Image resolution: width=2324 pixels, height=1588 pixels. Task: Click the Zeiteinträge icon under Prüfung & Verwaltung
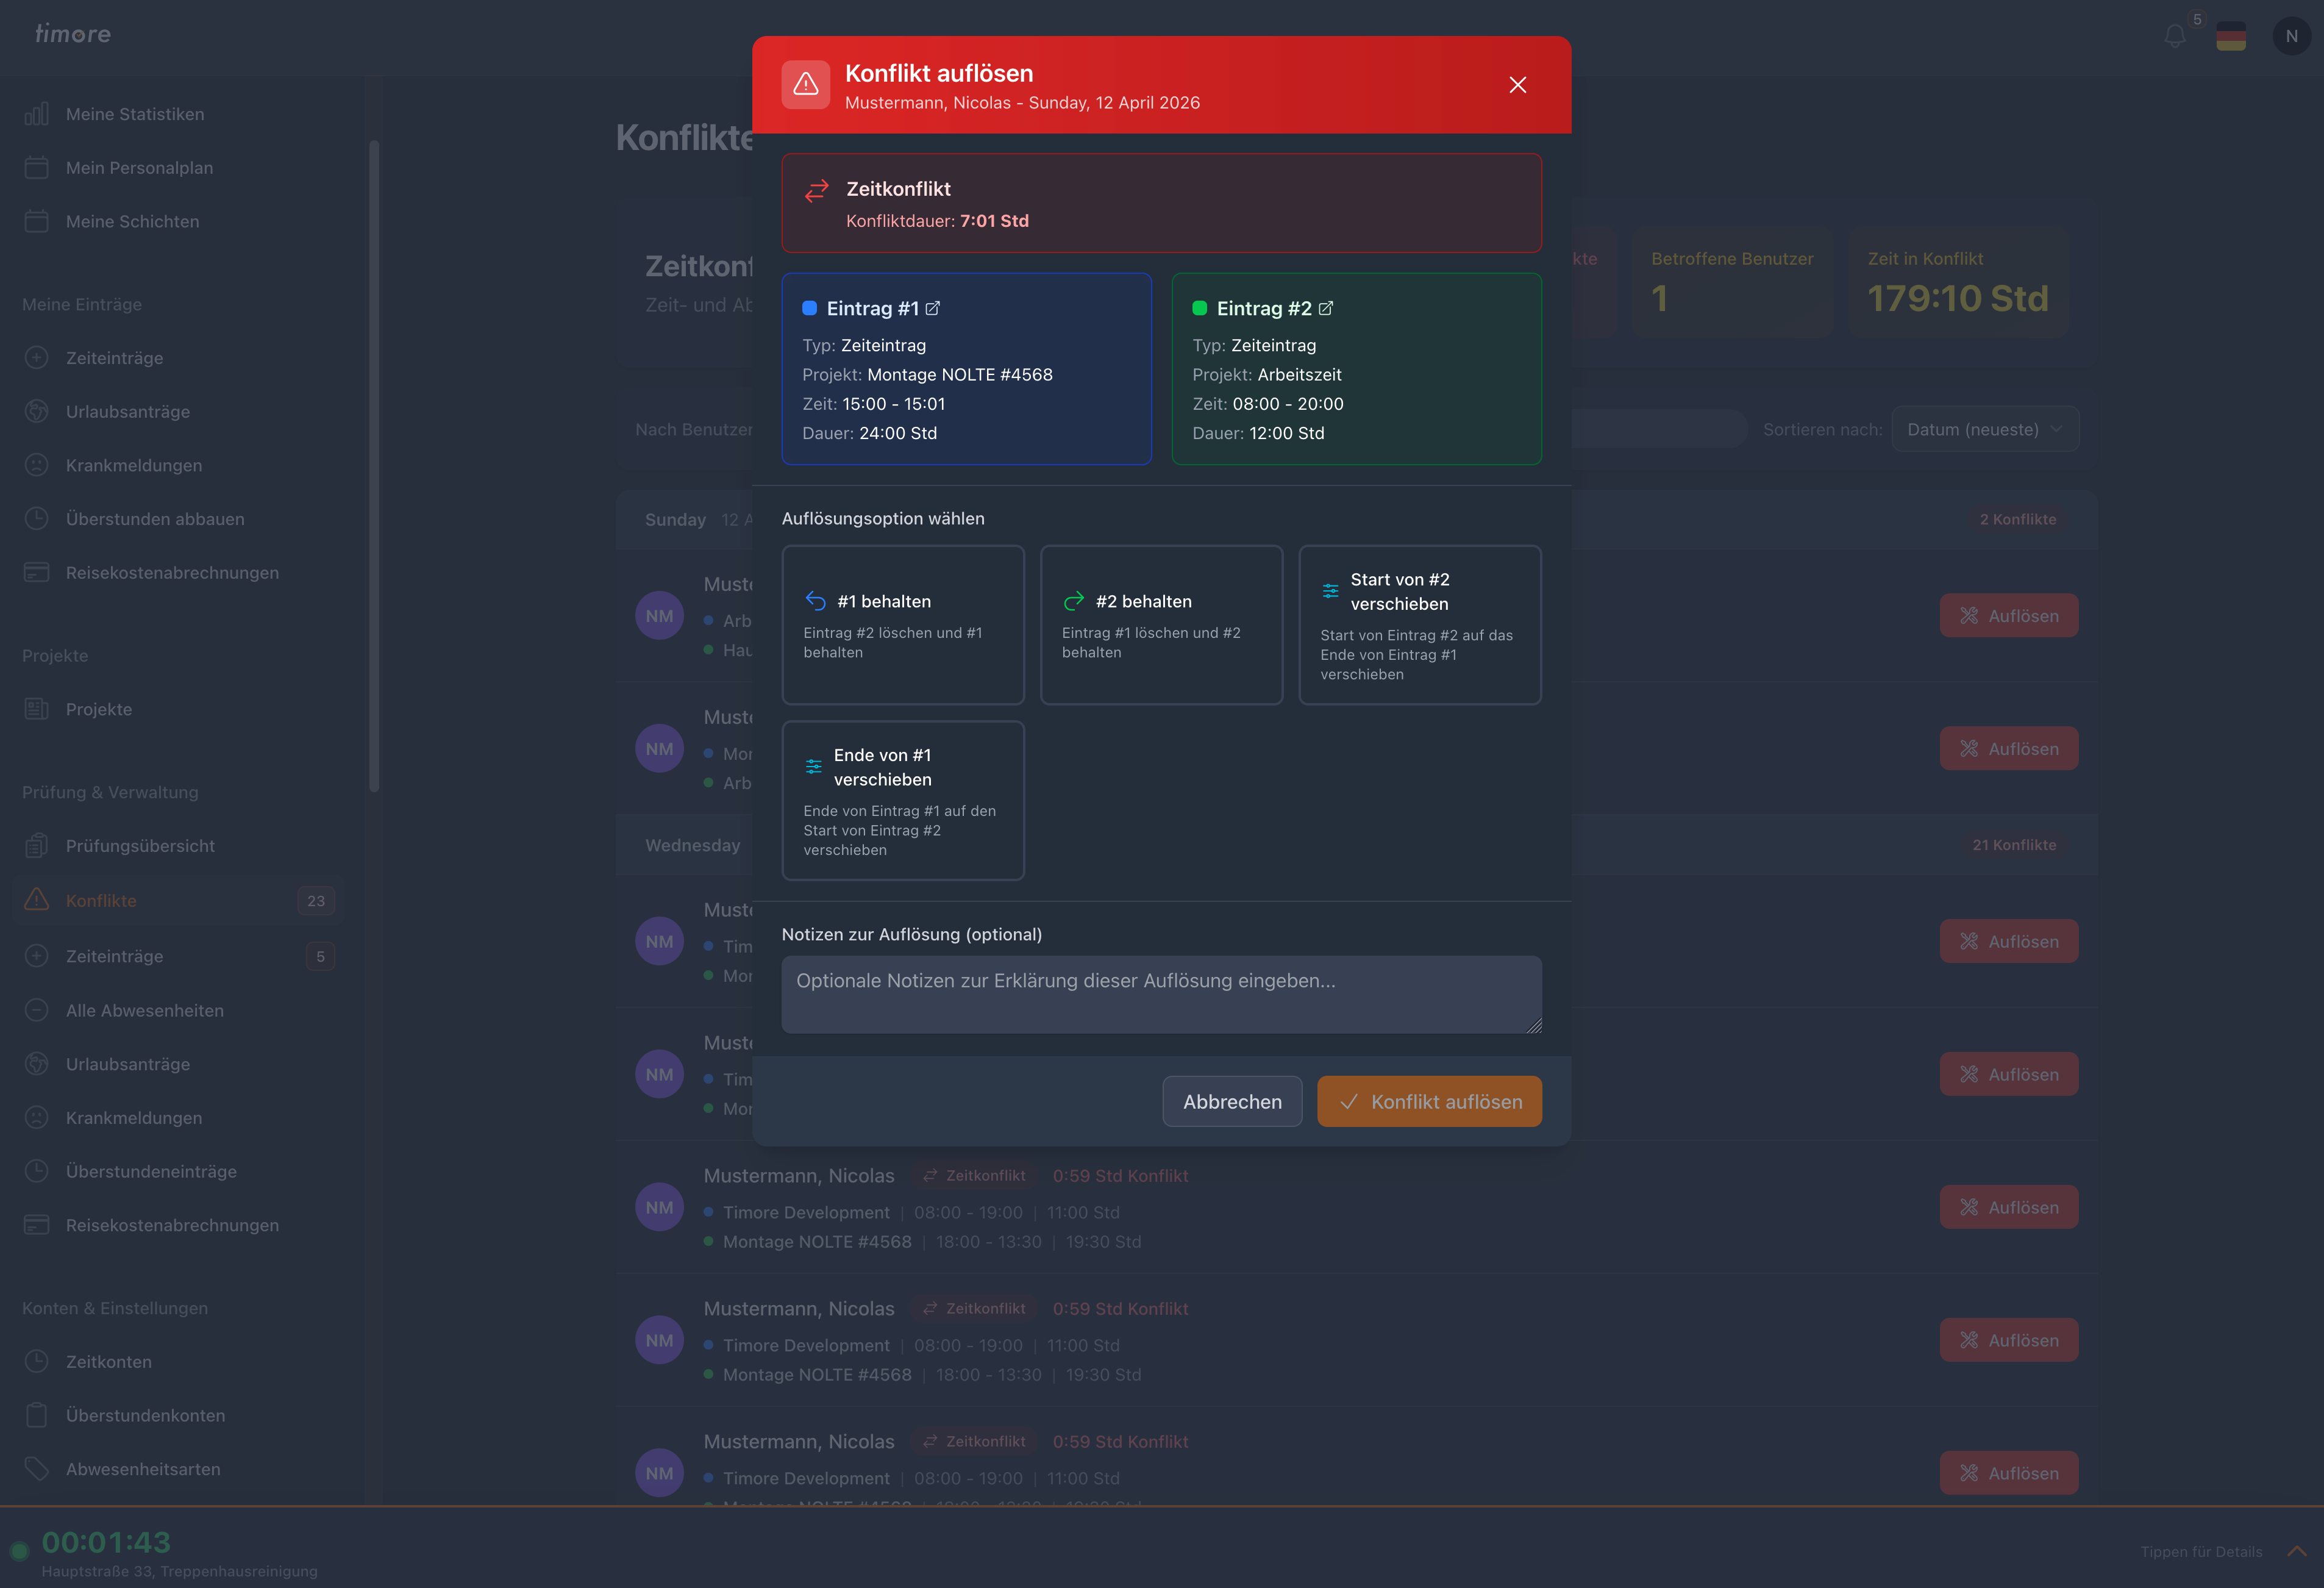tap(37, 955)
